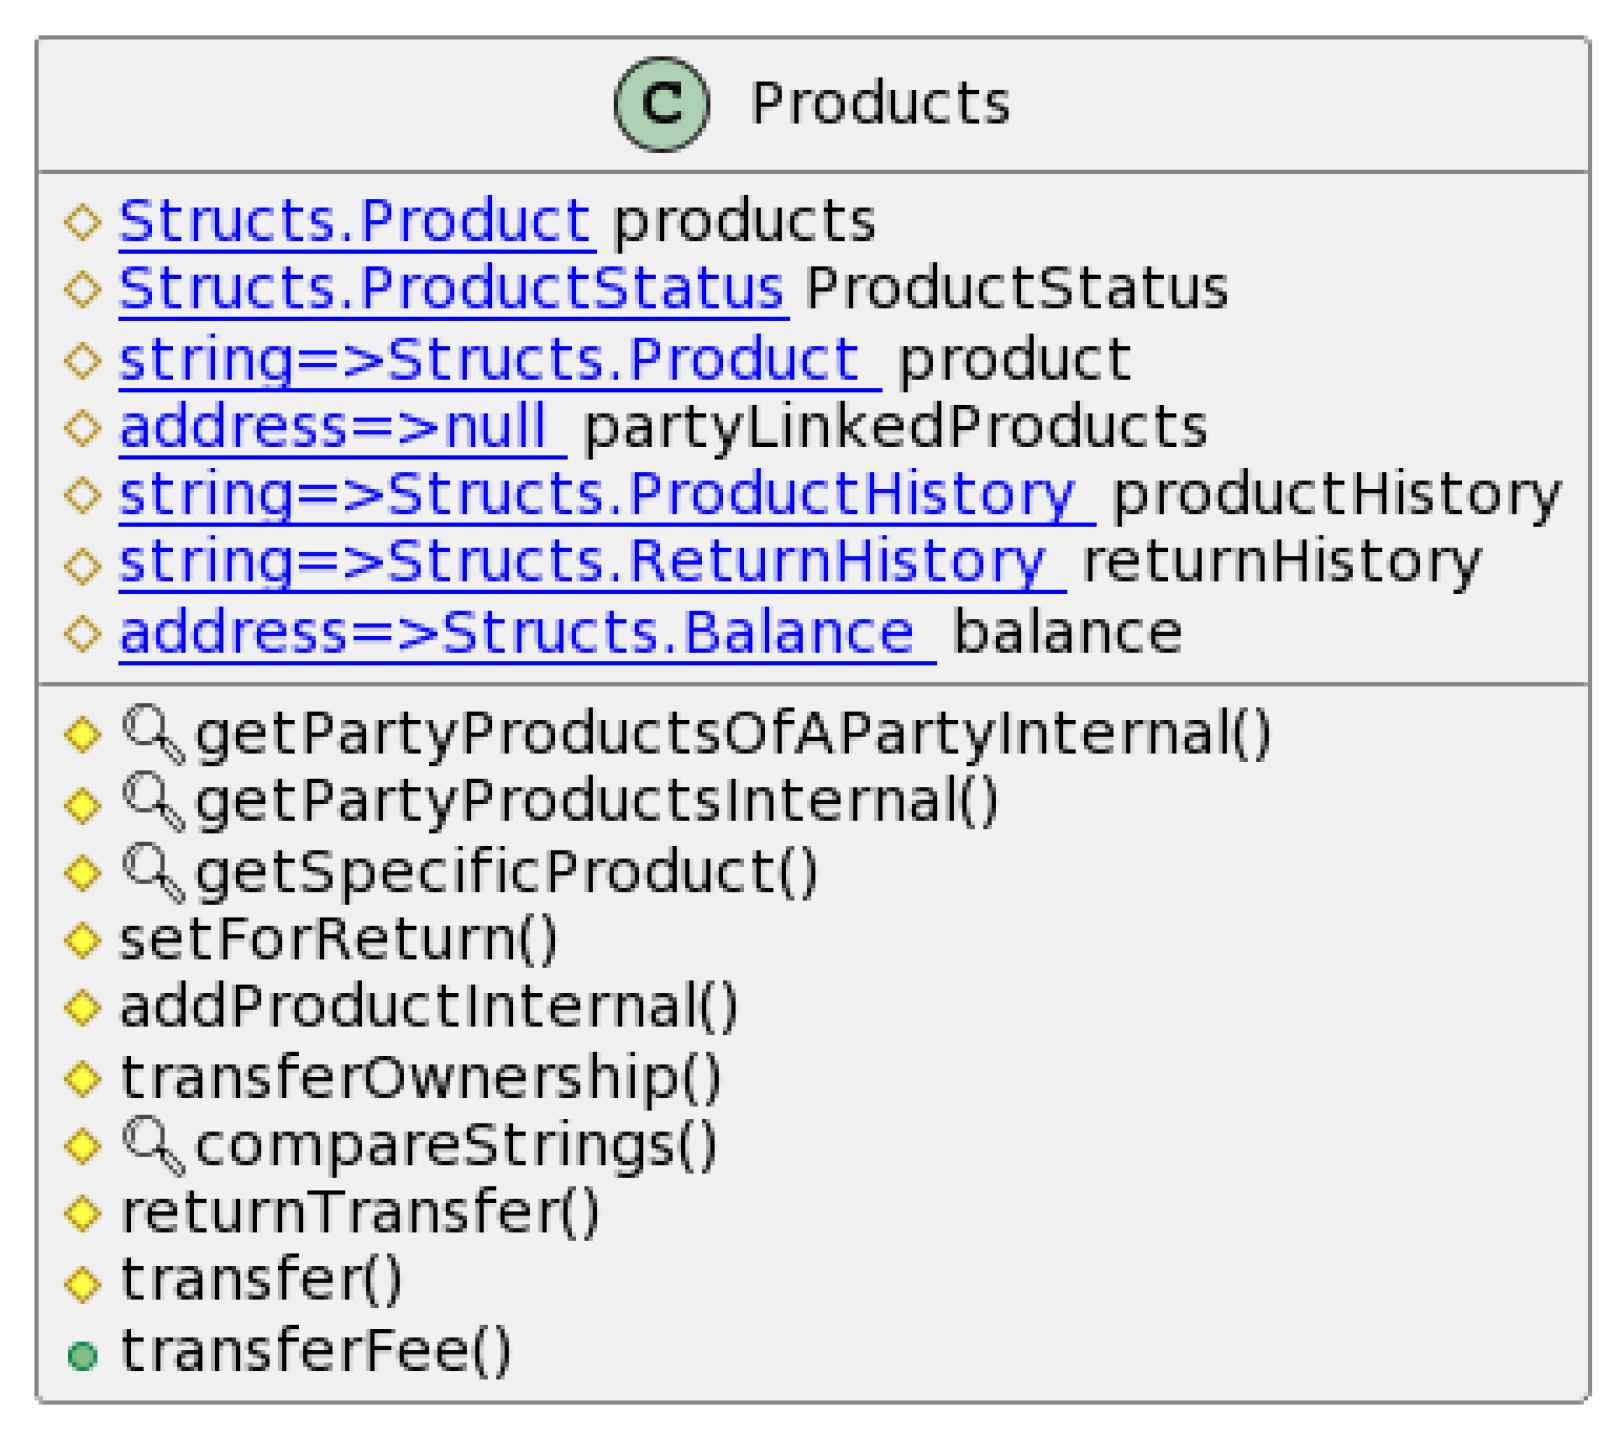Click magnifier icon beside getPartyProductsOfAPartyInternal()
Screen dimensions: 1620x1432
point(153,734)
